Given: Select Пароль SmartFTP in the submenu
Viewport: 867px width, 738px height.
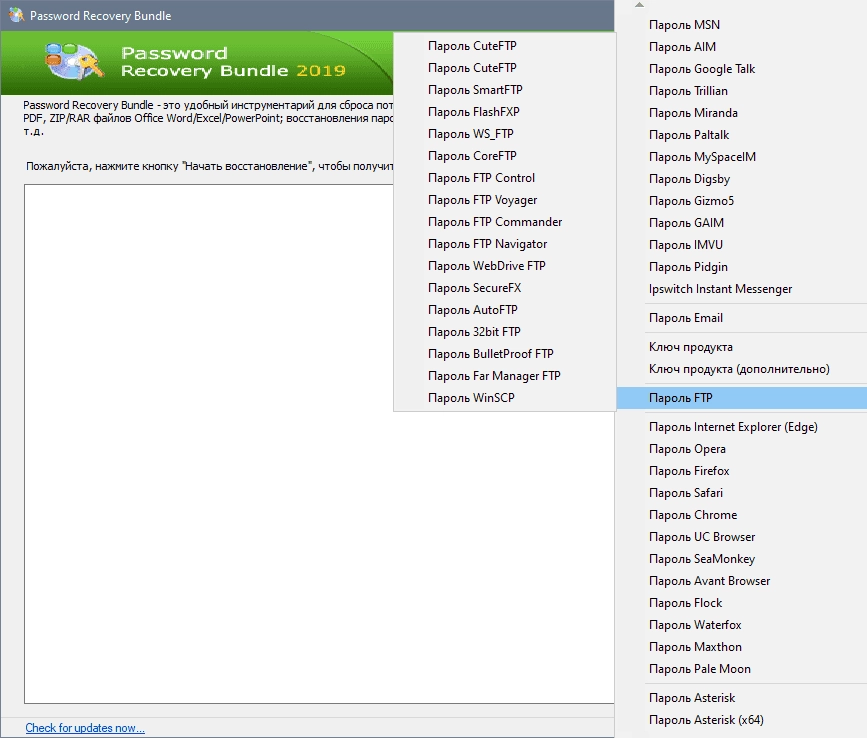Looking at the screenshot, I should [505, 90].
